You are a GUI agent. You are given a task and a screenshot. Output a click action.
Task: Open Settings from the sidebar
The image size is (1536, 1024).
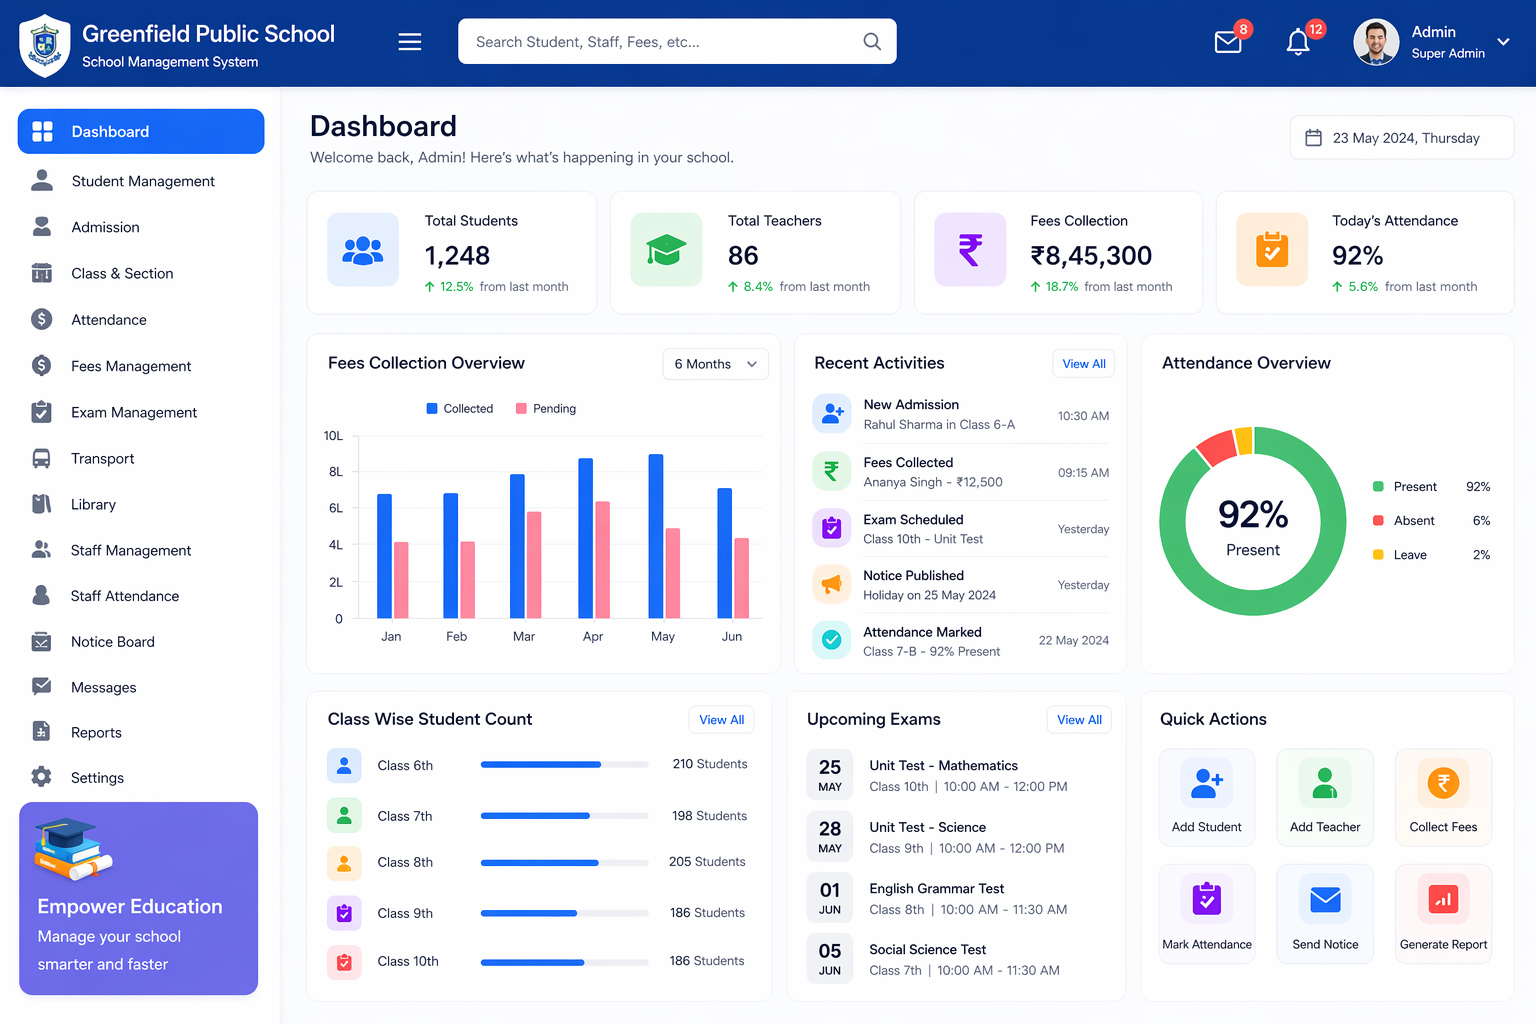point(97,777)
